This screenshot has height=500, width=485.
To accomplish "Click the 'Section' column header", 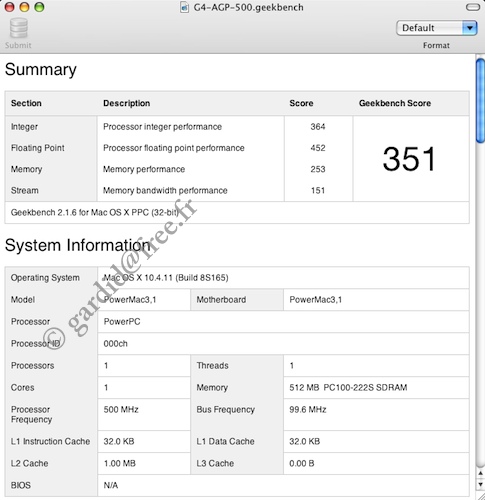I will tap(26, 103).
